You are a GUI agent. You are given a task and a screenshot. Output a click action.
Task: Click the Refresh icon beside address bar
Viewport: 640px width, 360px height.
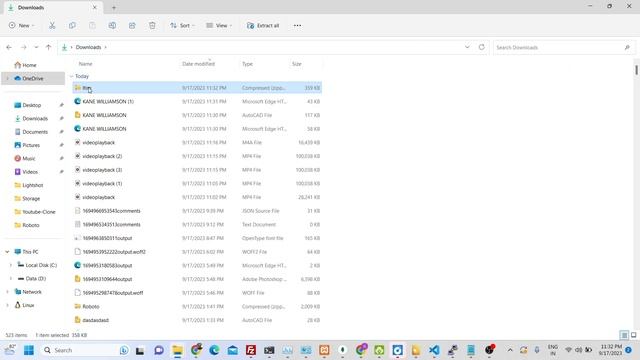click(482, 47)
